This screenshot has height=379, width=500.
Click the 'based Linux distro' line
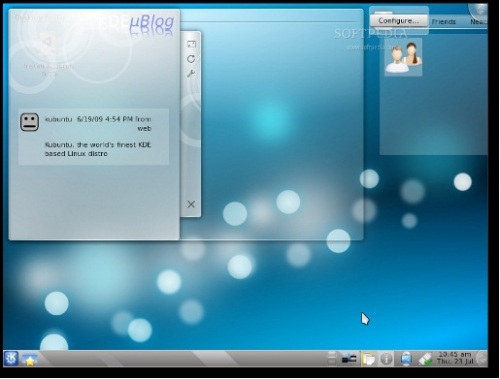coord(76,154)
